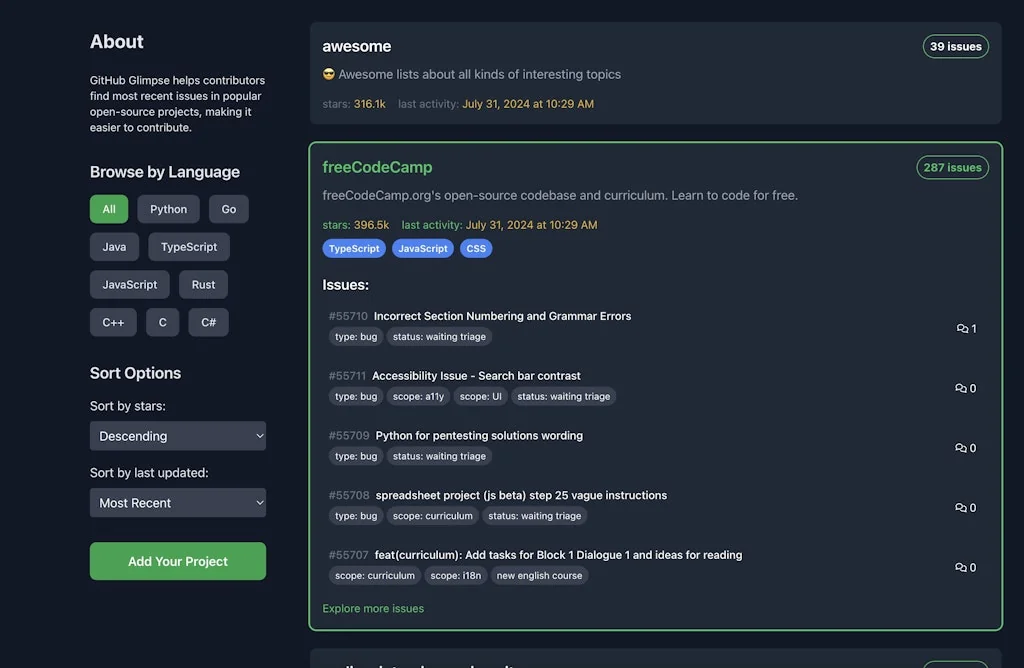1024x668 pixels.
Task: Select the JavaScript language filter
Action: pos(129,284)
